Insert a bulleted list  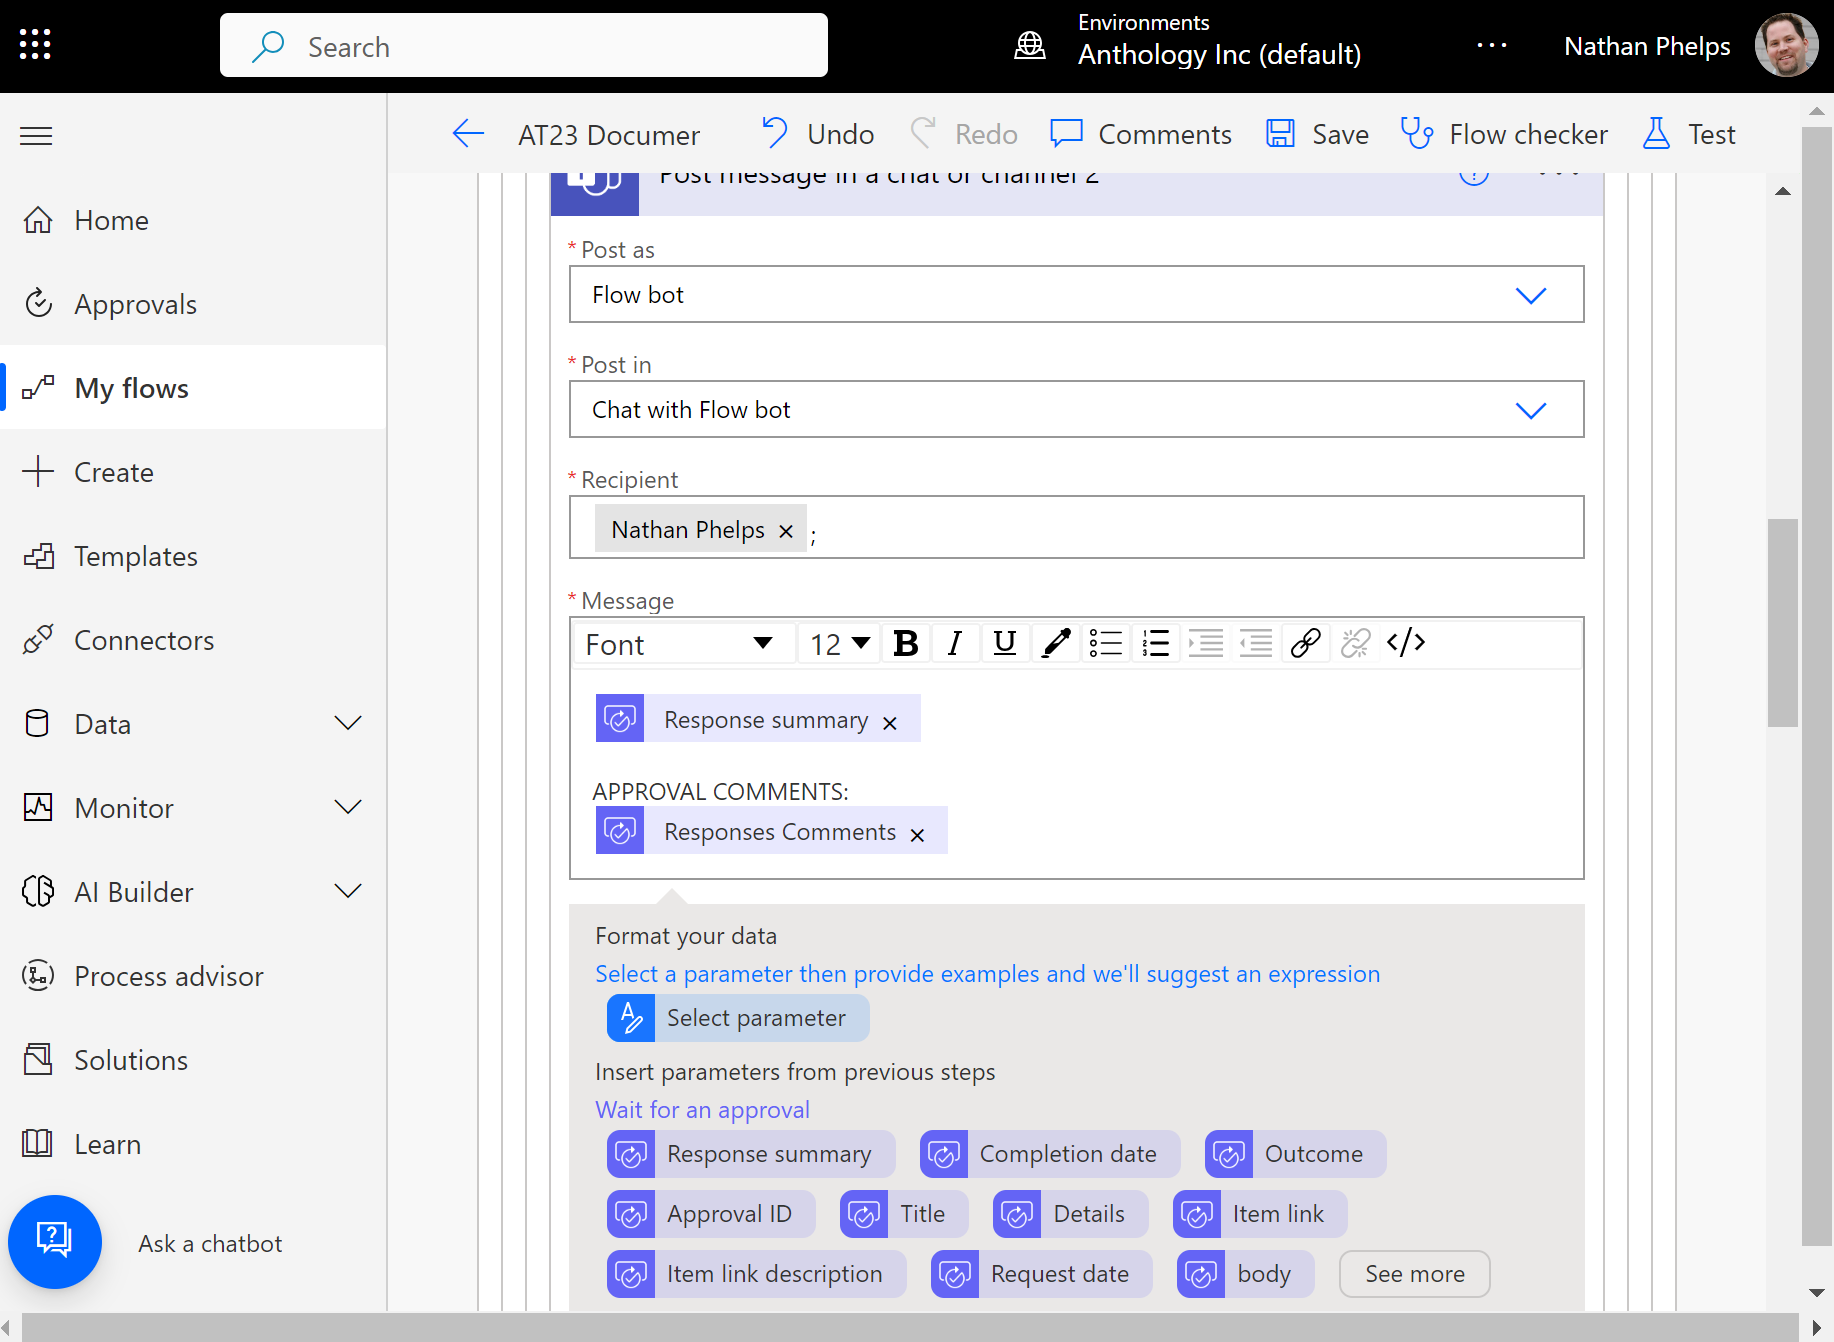coord(1106,644)
